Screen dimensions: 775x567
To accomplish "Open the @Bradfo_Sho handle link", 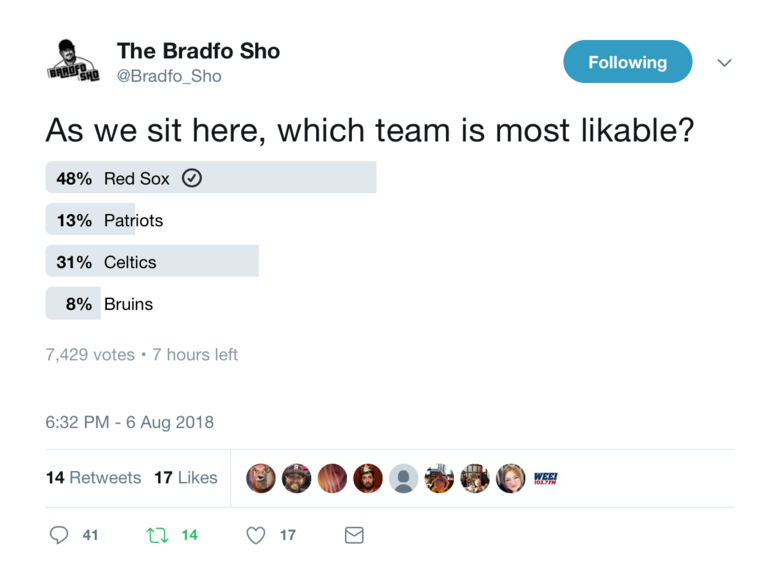I will pos(169,76).
